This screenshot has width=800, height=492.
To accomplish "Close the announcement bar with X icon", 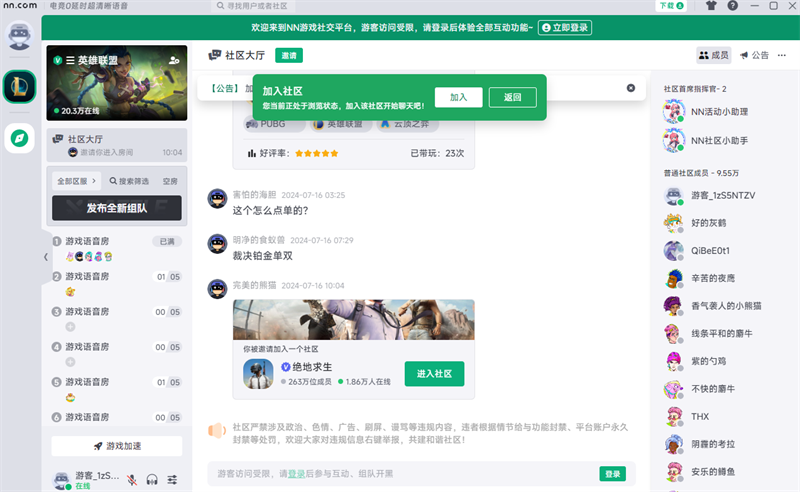I will tap(631, 88).
